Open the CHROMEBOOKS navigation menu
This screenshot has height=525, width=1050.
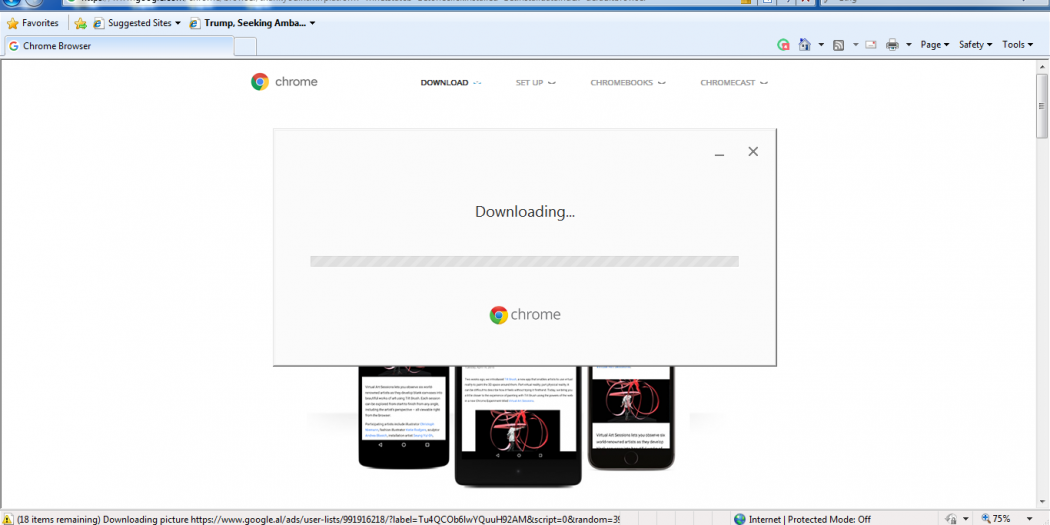click(x=627, y=83)
